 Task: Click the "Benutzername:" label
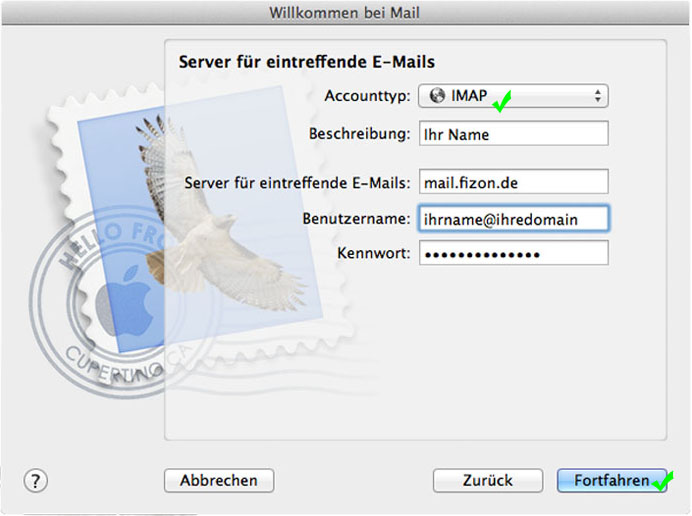click(356, 218)
